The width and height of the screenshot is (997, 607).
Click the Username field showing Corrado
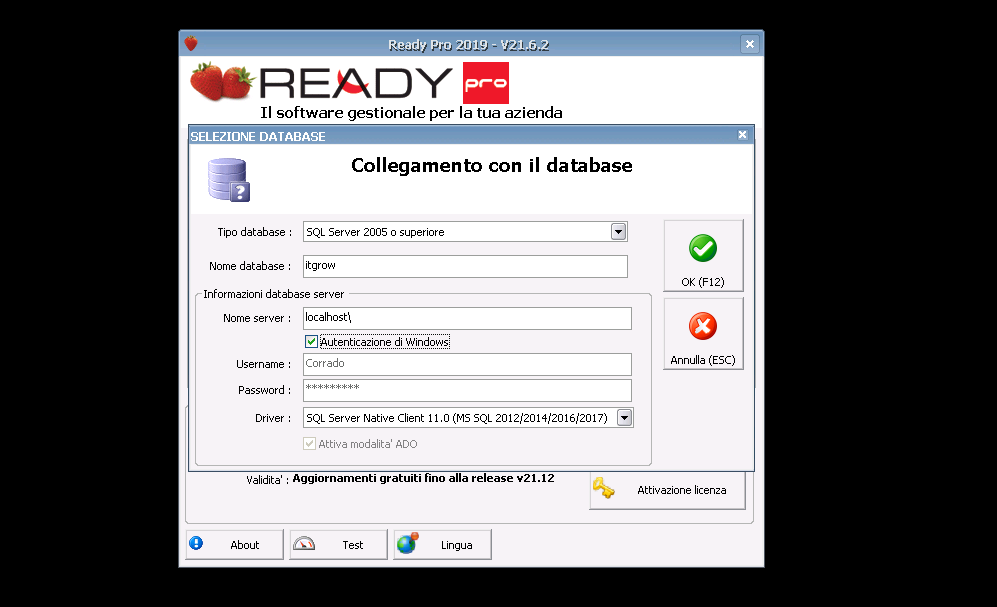coord(467,364)
